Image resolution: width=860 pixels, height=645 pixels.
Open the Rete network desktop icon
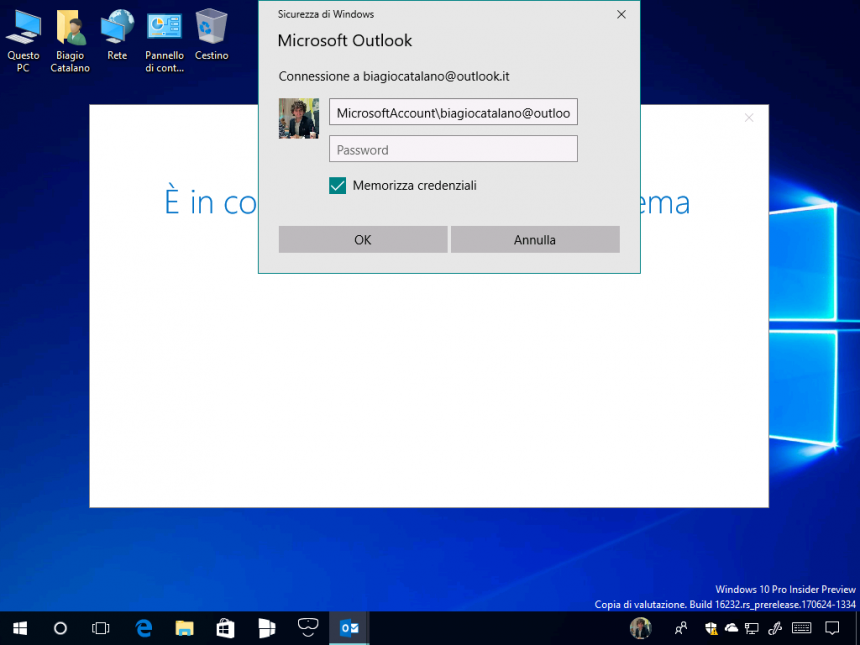tap(117, 35)
